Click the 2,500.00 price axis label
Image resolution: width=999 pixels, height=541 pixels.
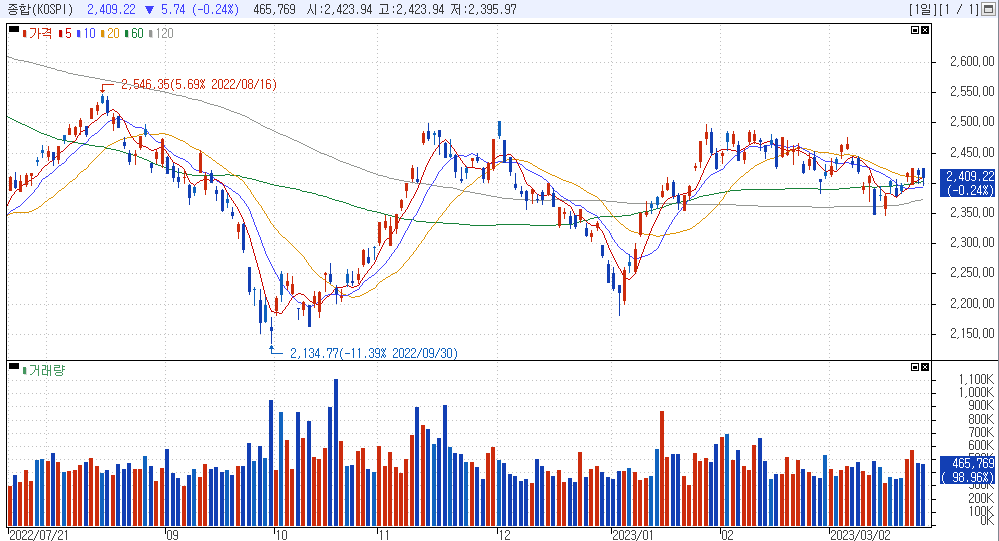(972, 122)
